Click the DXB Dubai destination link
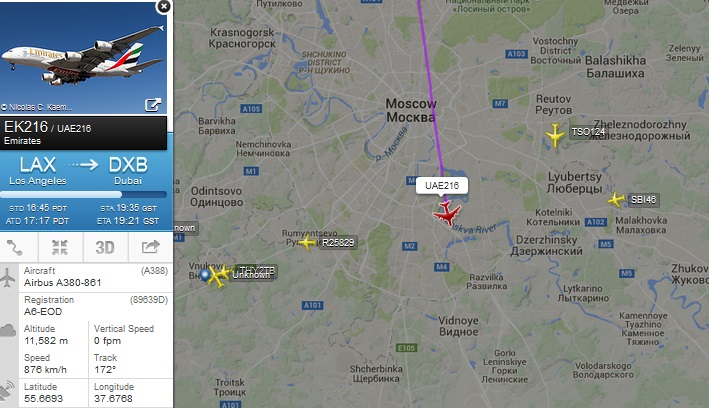The image size is (709, 408). click(x=128, y=171)
